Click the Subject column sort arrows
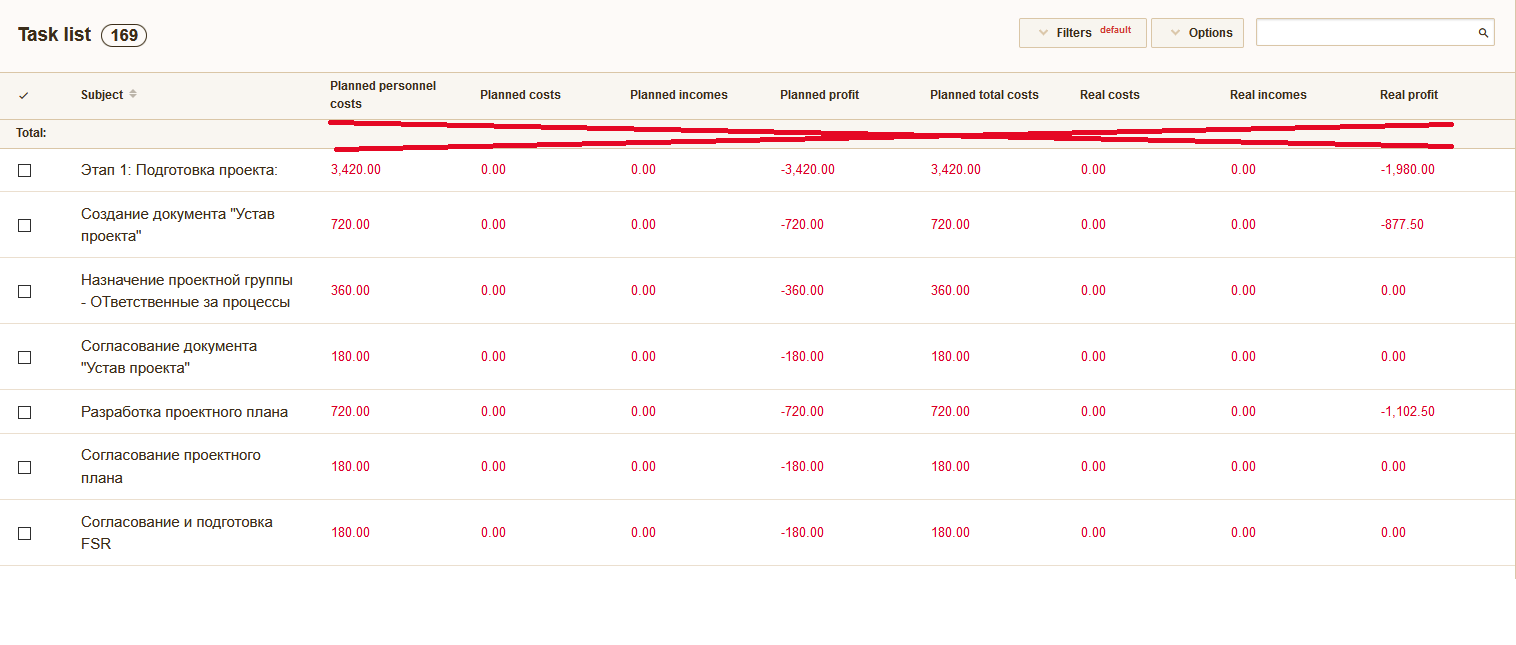The width and height of the screenshot is (1516, 645). click(x=133, y=94)
